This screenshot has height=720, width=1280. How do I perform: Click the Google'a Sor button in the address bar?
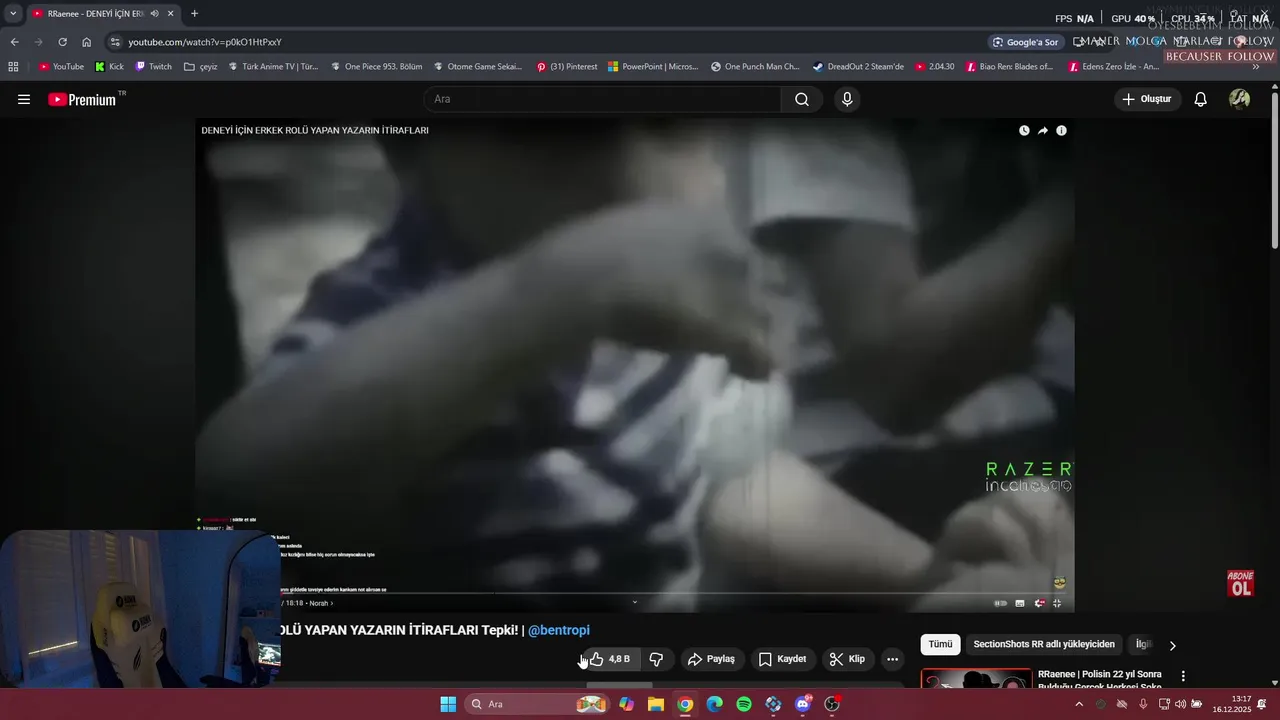[1025, 42]
